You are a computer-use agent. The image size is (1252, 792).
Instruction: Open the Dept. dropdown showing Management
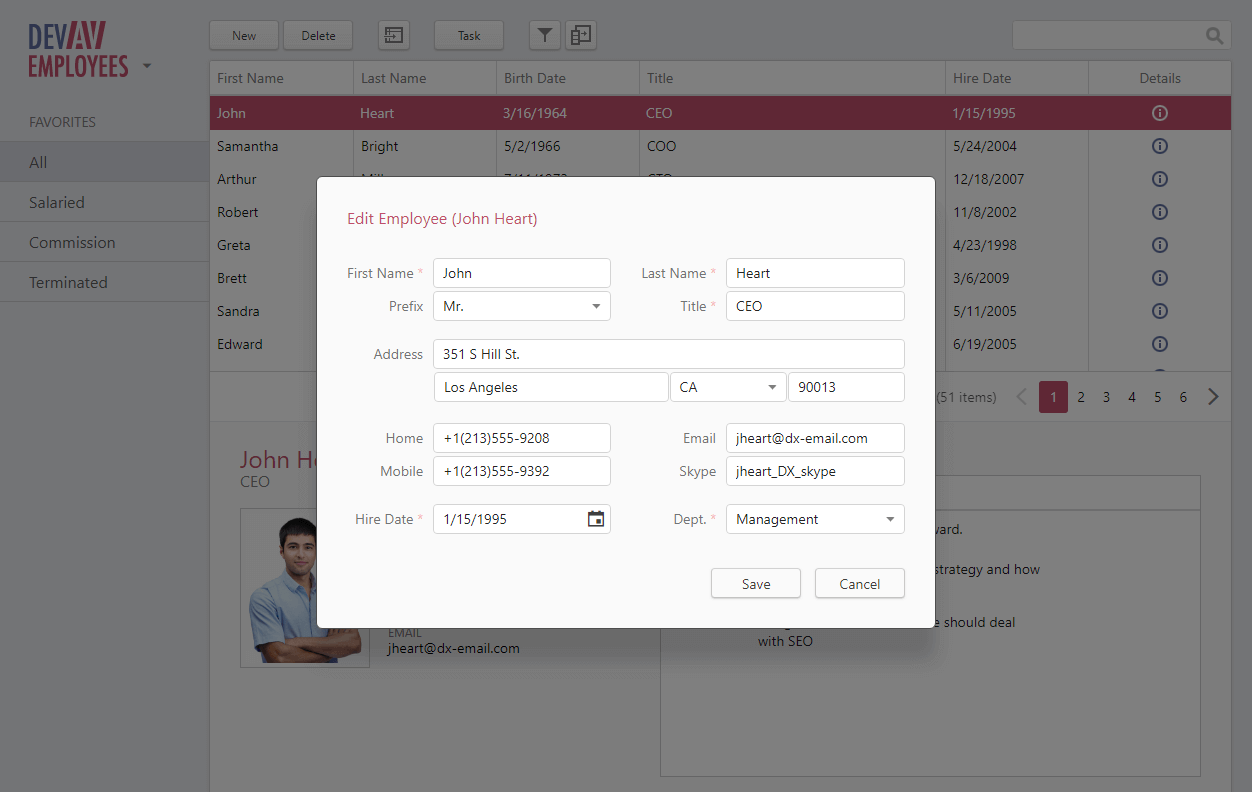(890, 519)
